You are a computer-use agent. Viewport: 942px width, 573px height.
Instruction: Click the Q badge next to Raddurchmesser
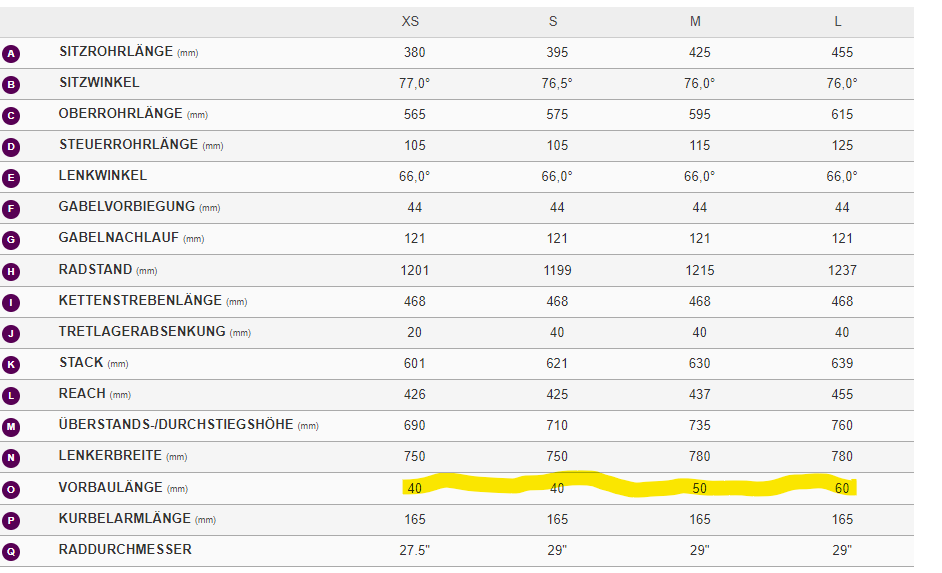11,551
